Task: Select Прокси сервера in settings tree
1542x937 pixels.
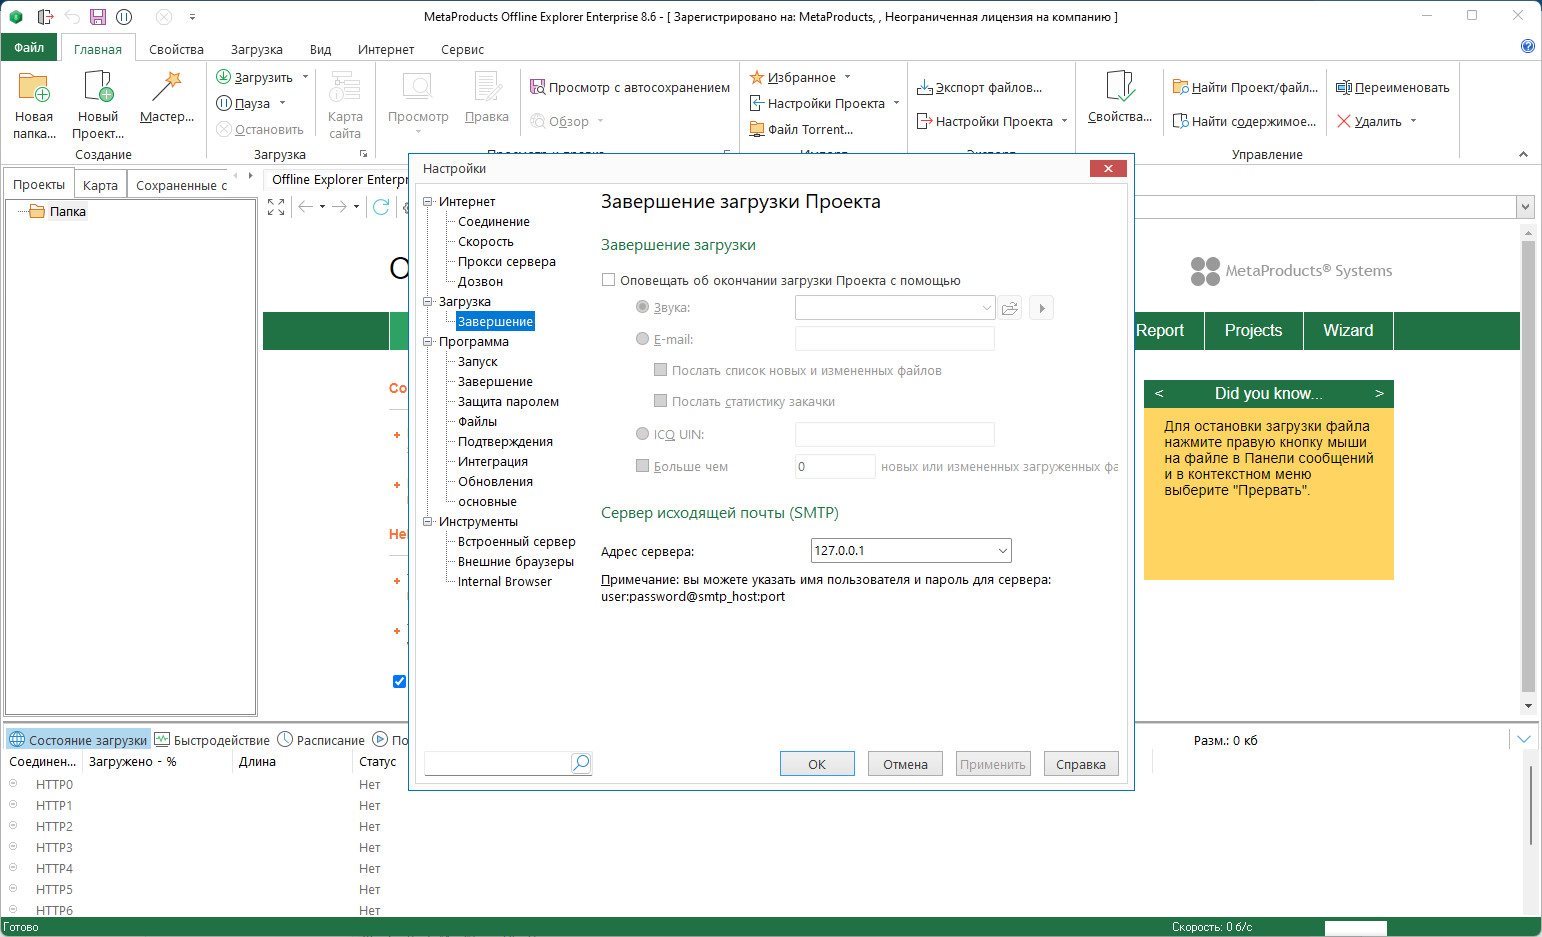Action: pos(506,261)
